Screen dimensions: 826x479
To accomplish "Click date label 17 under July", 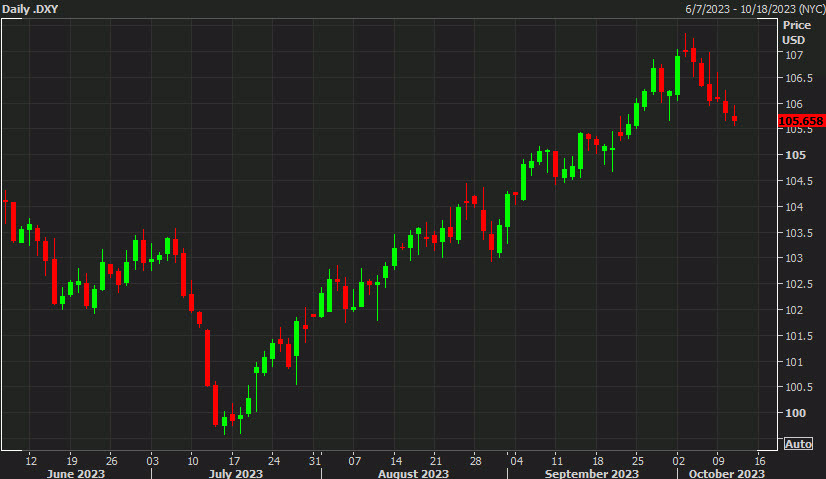I will coord(234,461).
